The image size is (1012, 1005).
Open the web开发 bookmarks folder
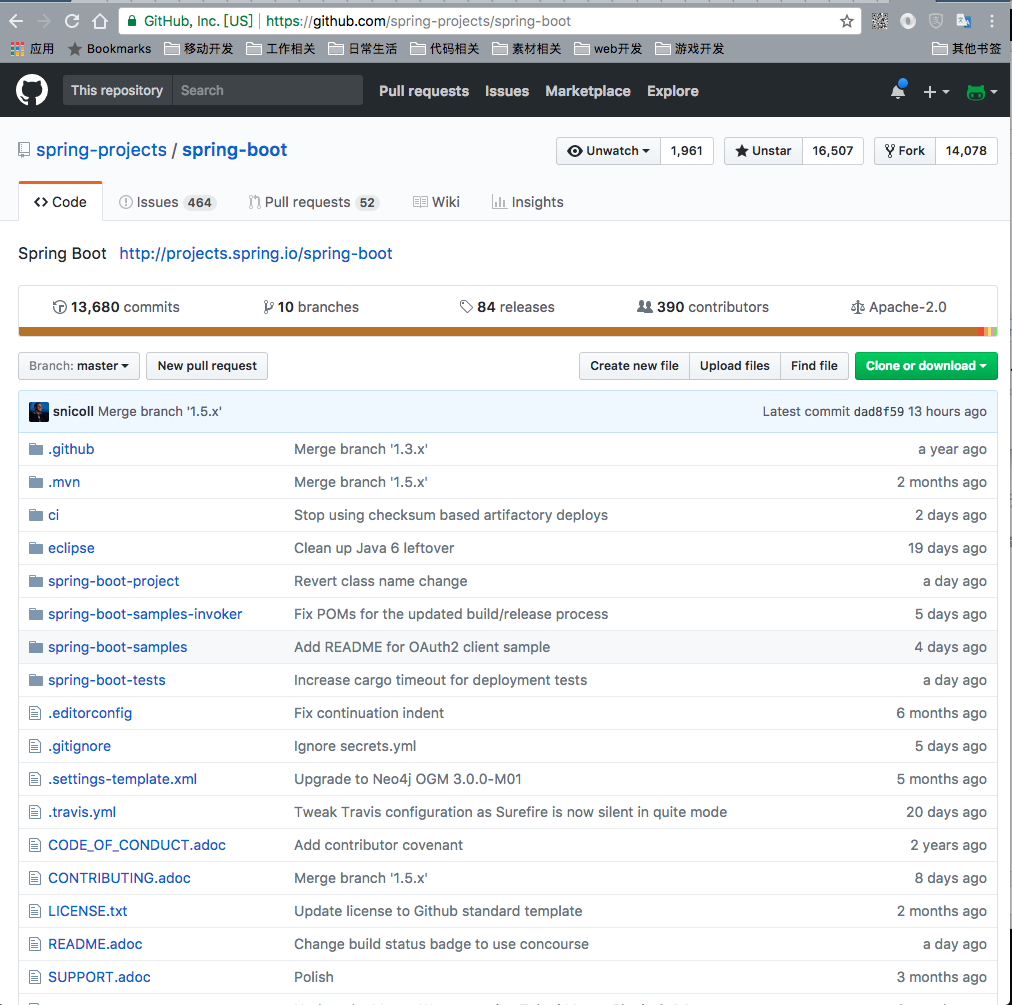(608, 49)
